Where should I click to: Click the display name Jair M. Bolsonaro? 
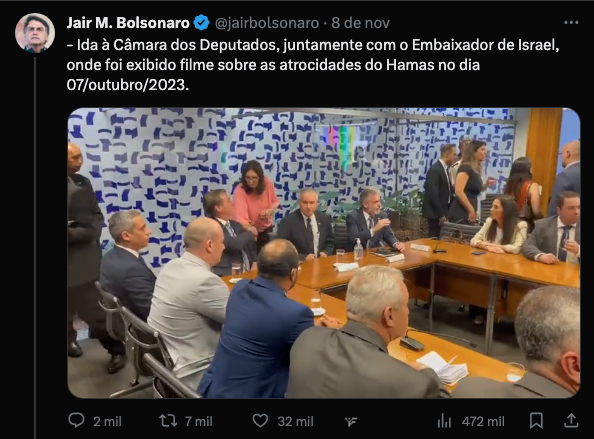(x=128, y=23)
